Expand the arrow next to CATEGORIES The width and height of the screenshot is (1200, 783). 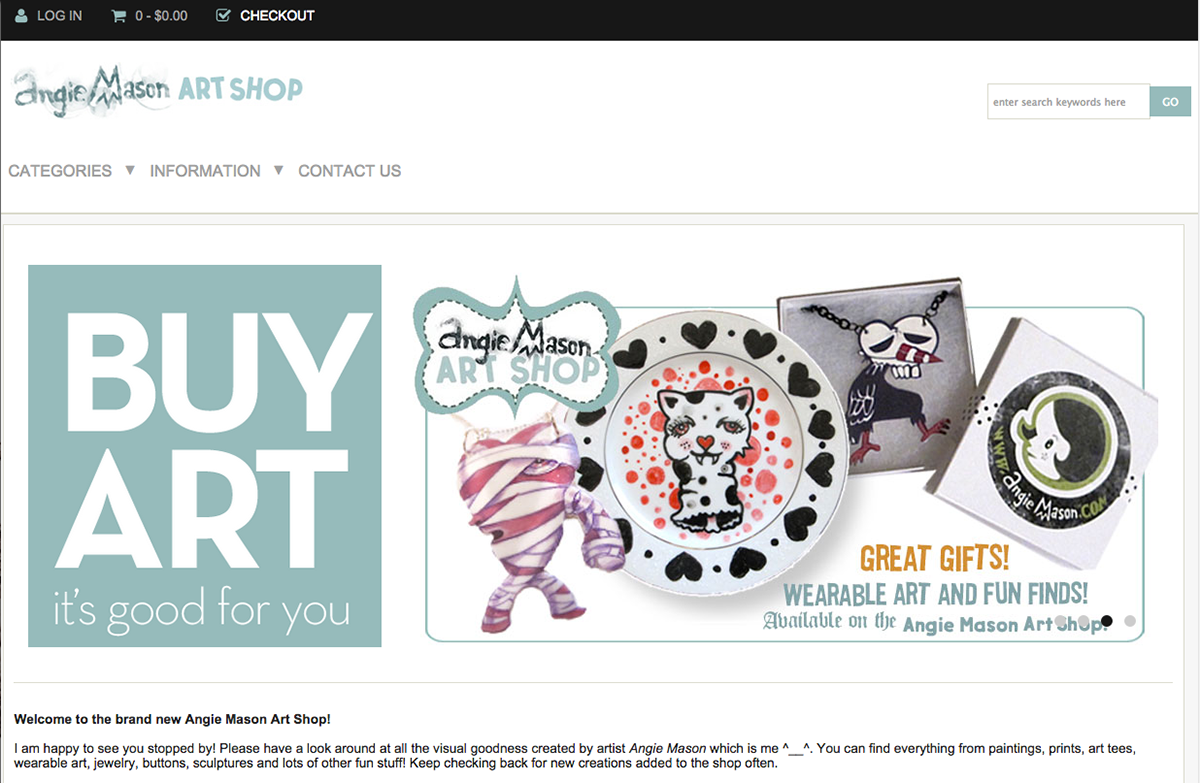click(x=130, y=170)
